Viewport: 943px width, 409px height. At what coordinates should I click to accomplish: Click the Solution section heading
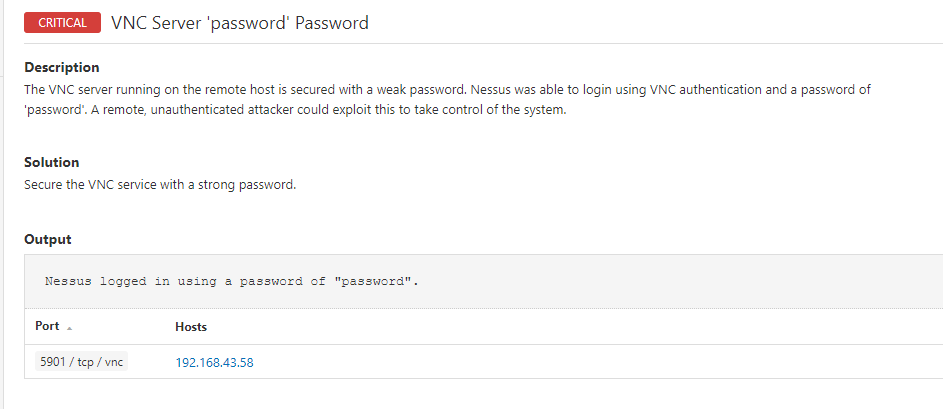[x=51, y=162]
